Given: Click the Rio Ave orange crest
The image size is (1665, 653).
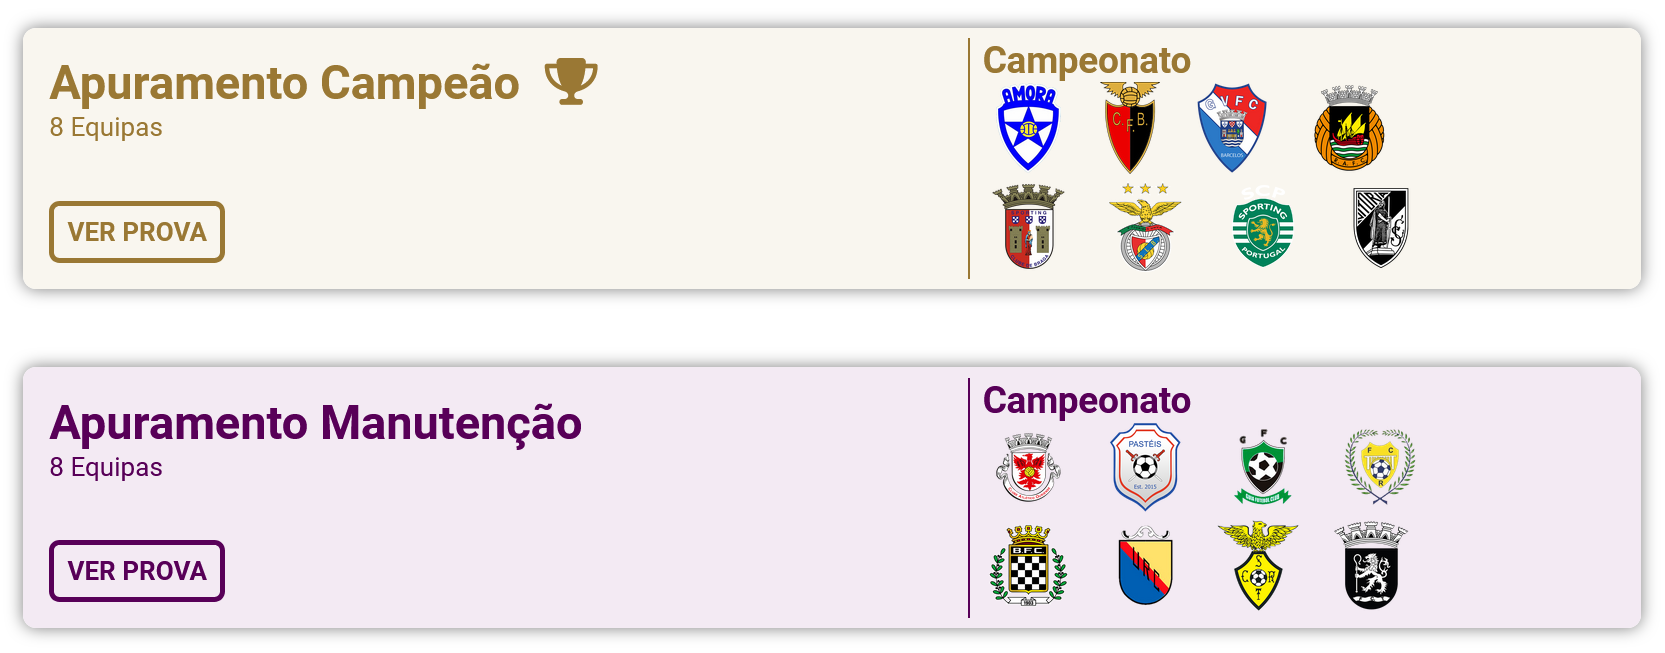Looking at the screenshot, I should (x=1349, y=128).
